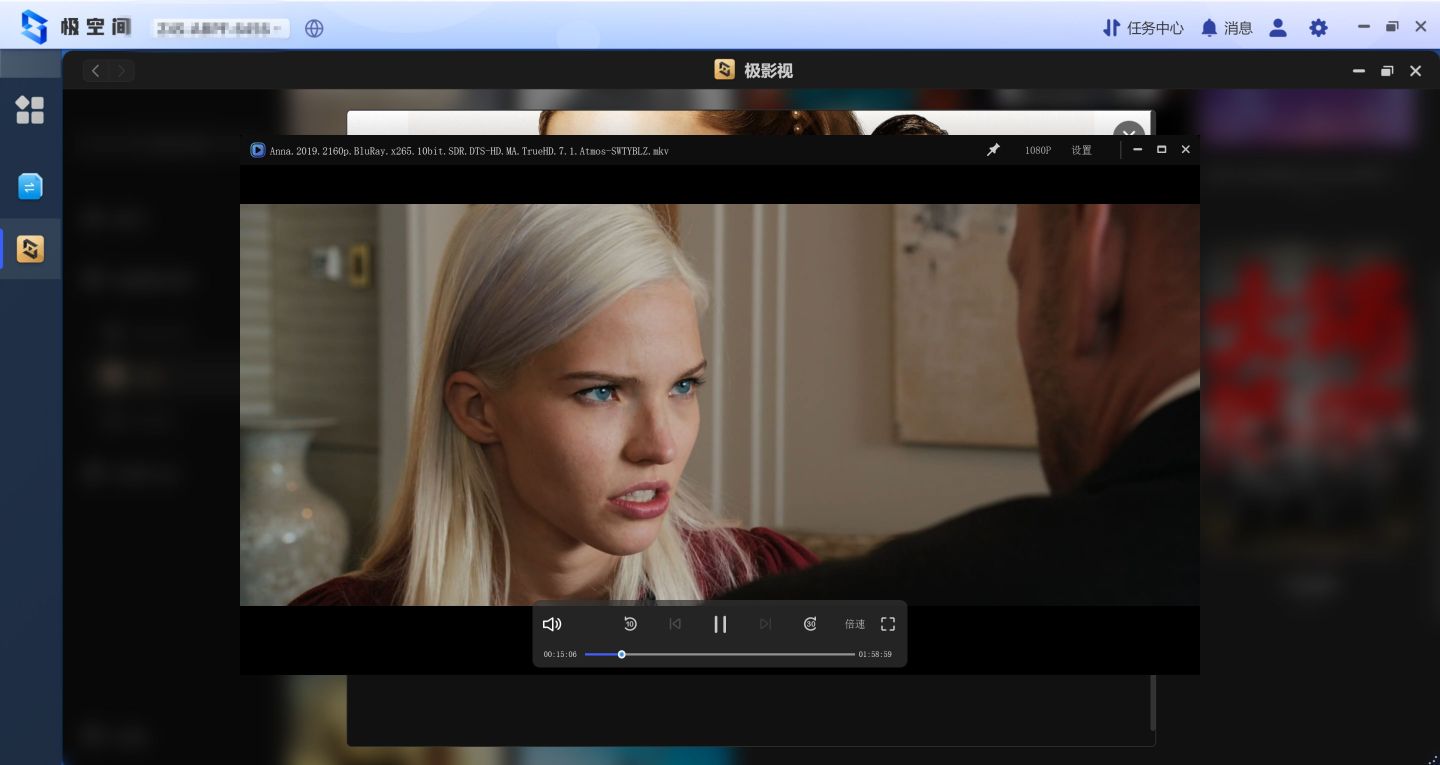The width and height of the screenshot is (1440, 765).
Task: Open the 1080P resolution selector
Action: pyautogui.click(x=1037, y=150)
